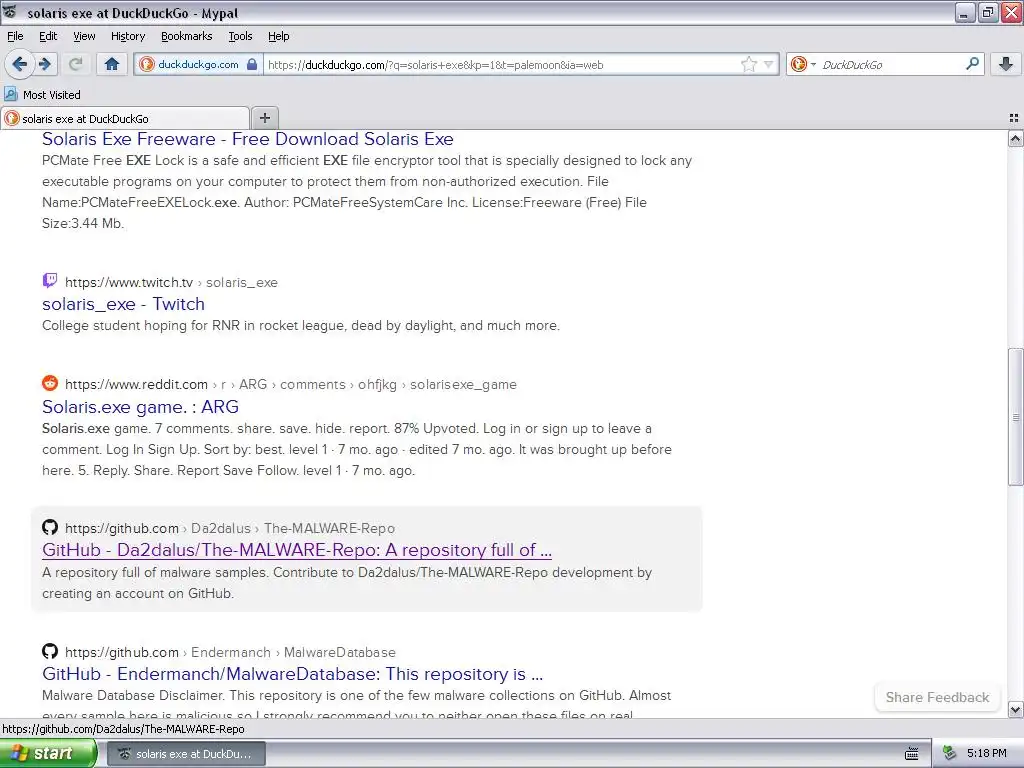Open 'Solaris.exe game. : ARG' result
1024x768 pixels.
(x=140, y=407)
